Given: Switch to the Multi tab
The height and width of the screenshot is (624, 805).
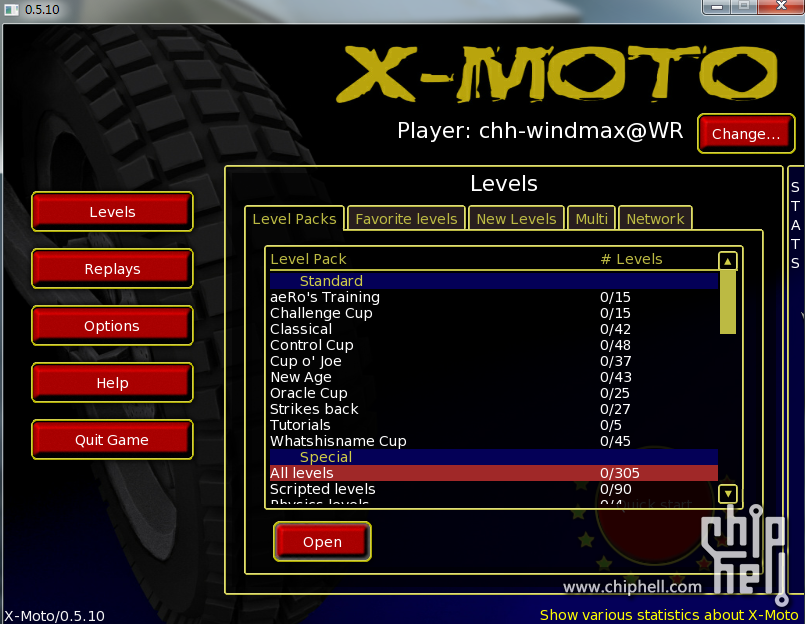Looking at the screenshot, I should (x=591, y=219).
